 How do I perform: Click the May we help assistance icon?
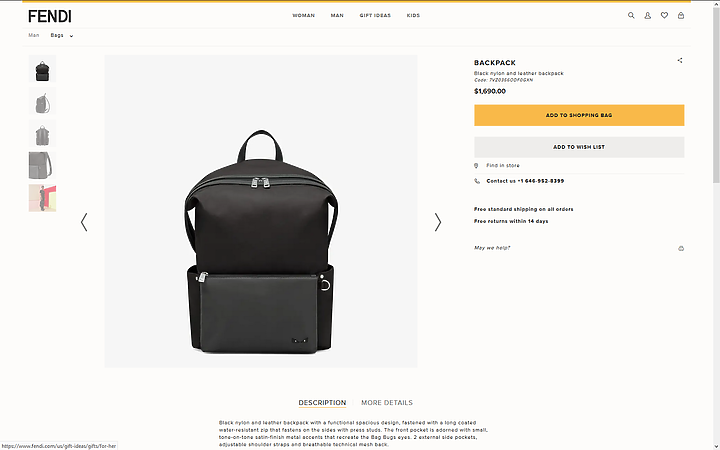click(x=681, y=248)
